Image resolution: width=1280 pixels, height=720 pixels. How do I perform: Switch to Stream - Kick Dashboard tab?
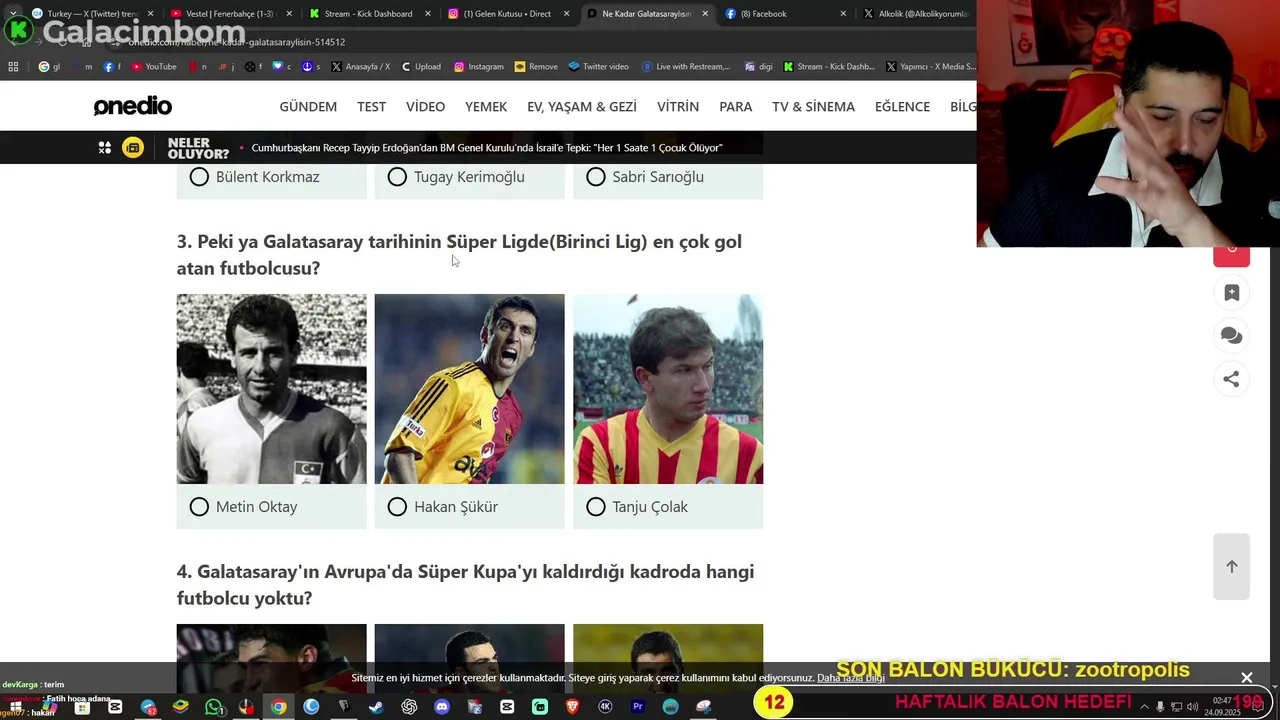(x=368, y=14)
